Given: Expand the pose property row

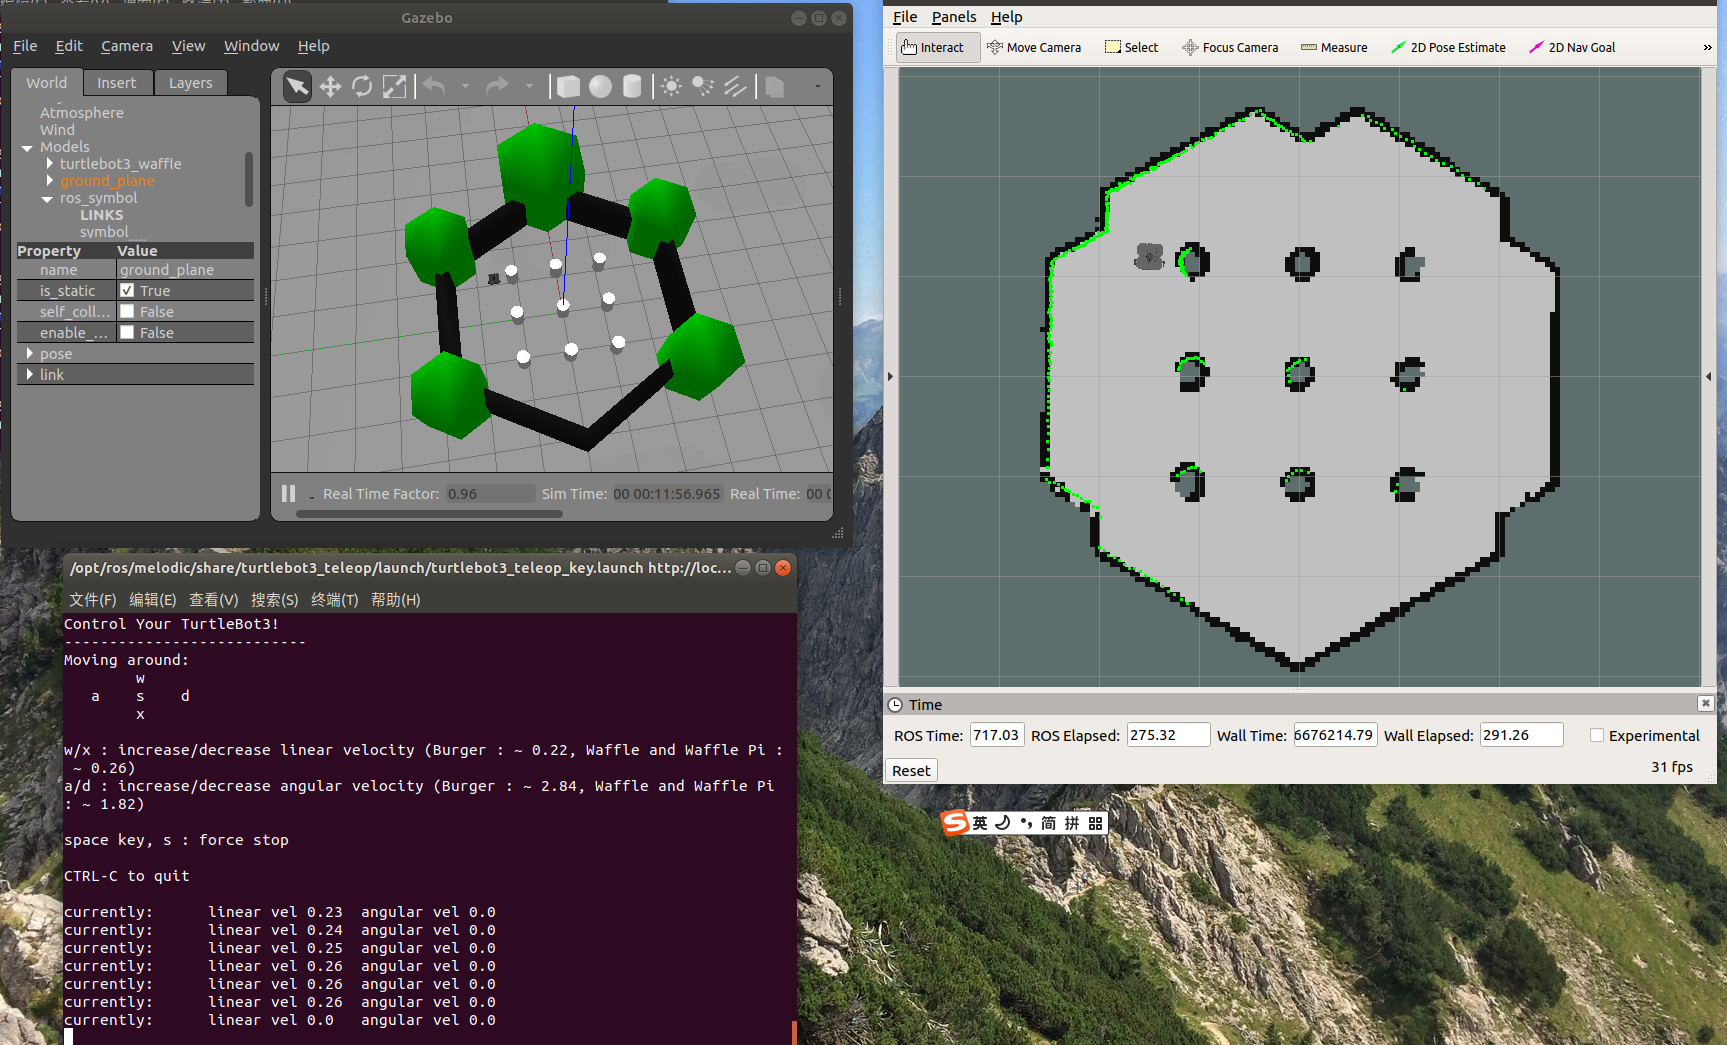Looking at the screenshot, I should pos(29,353).
